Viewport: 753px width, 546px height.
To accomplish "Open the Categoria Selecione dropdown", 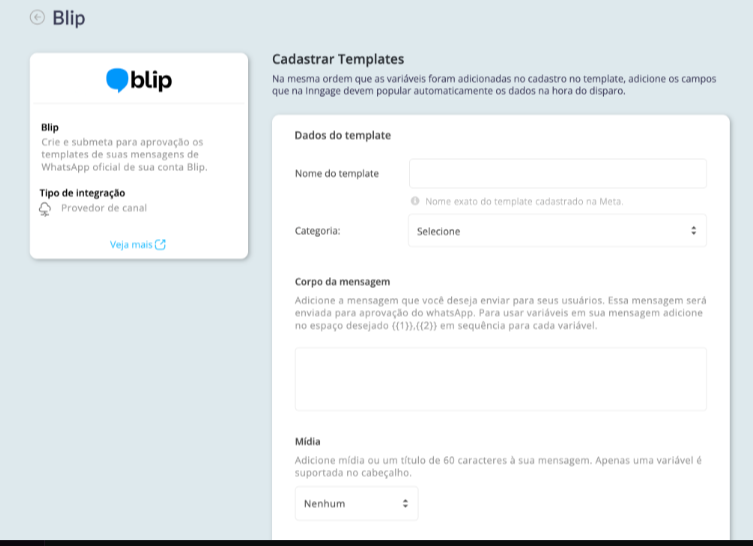I will point(558,231).
